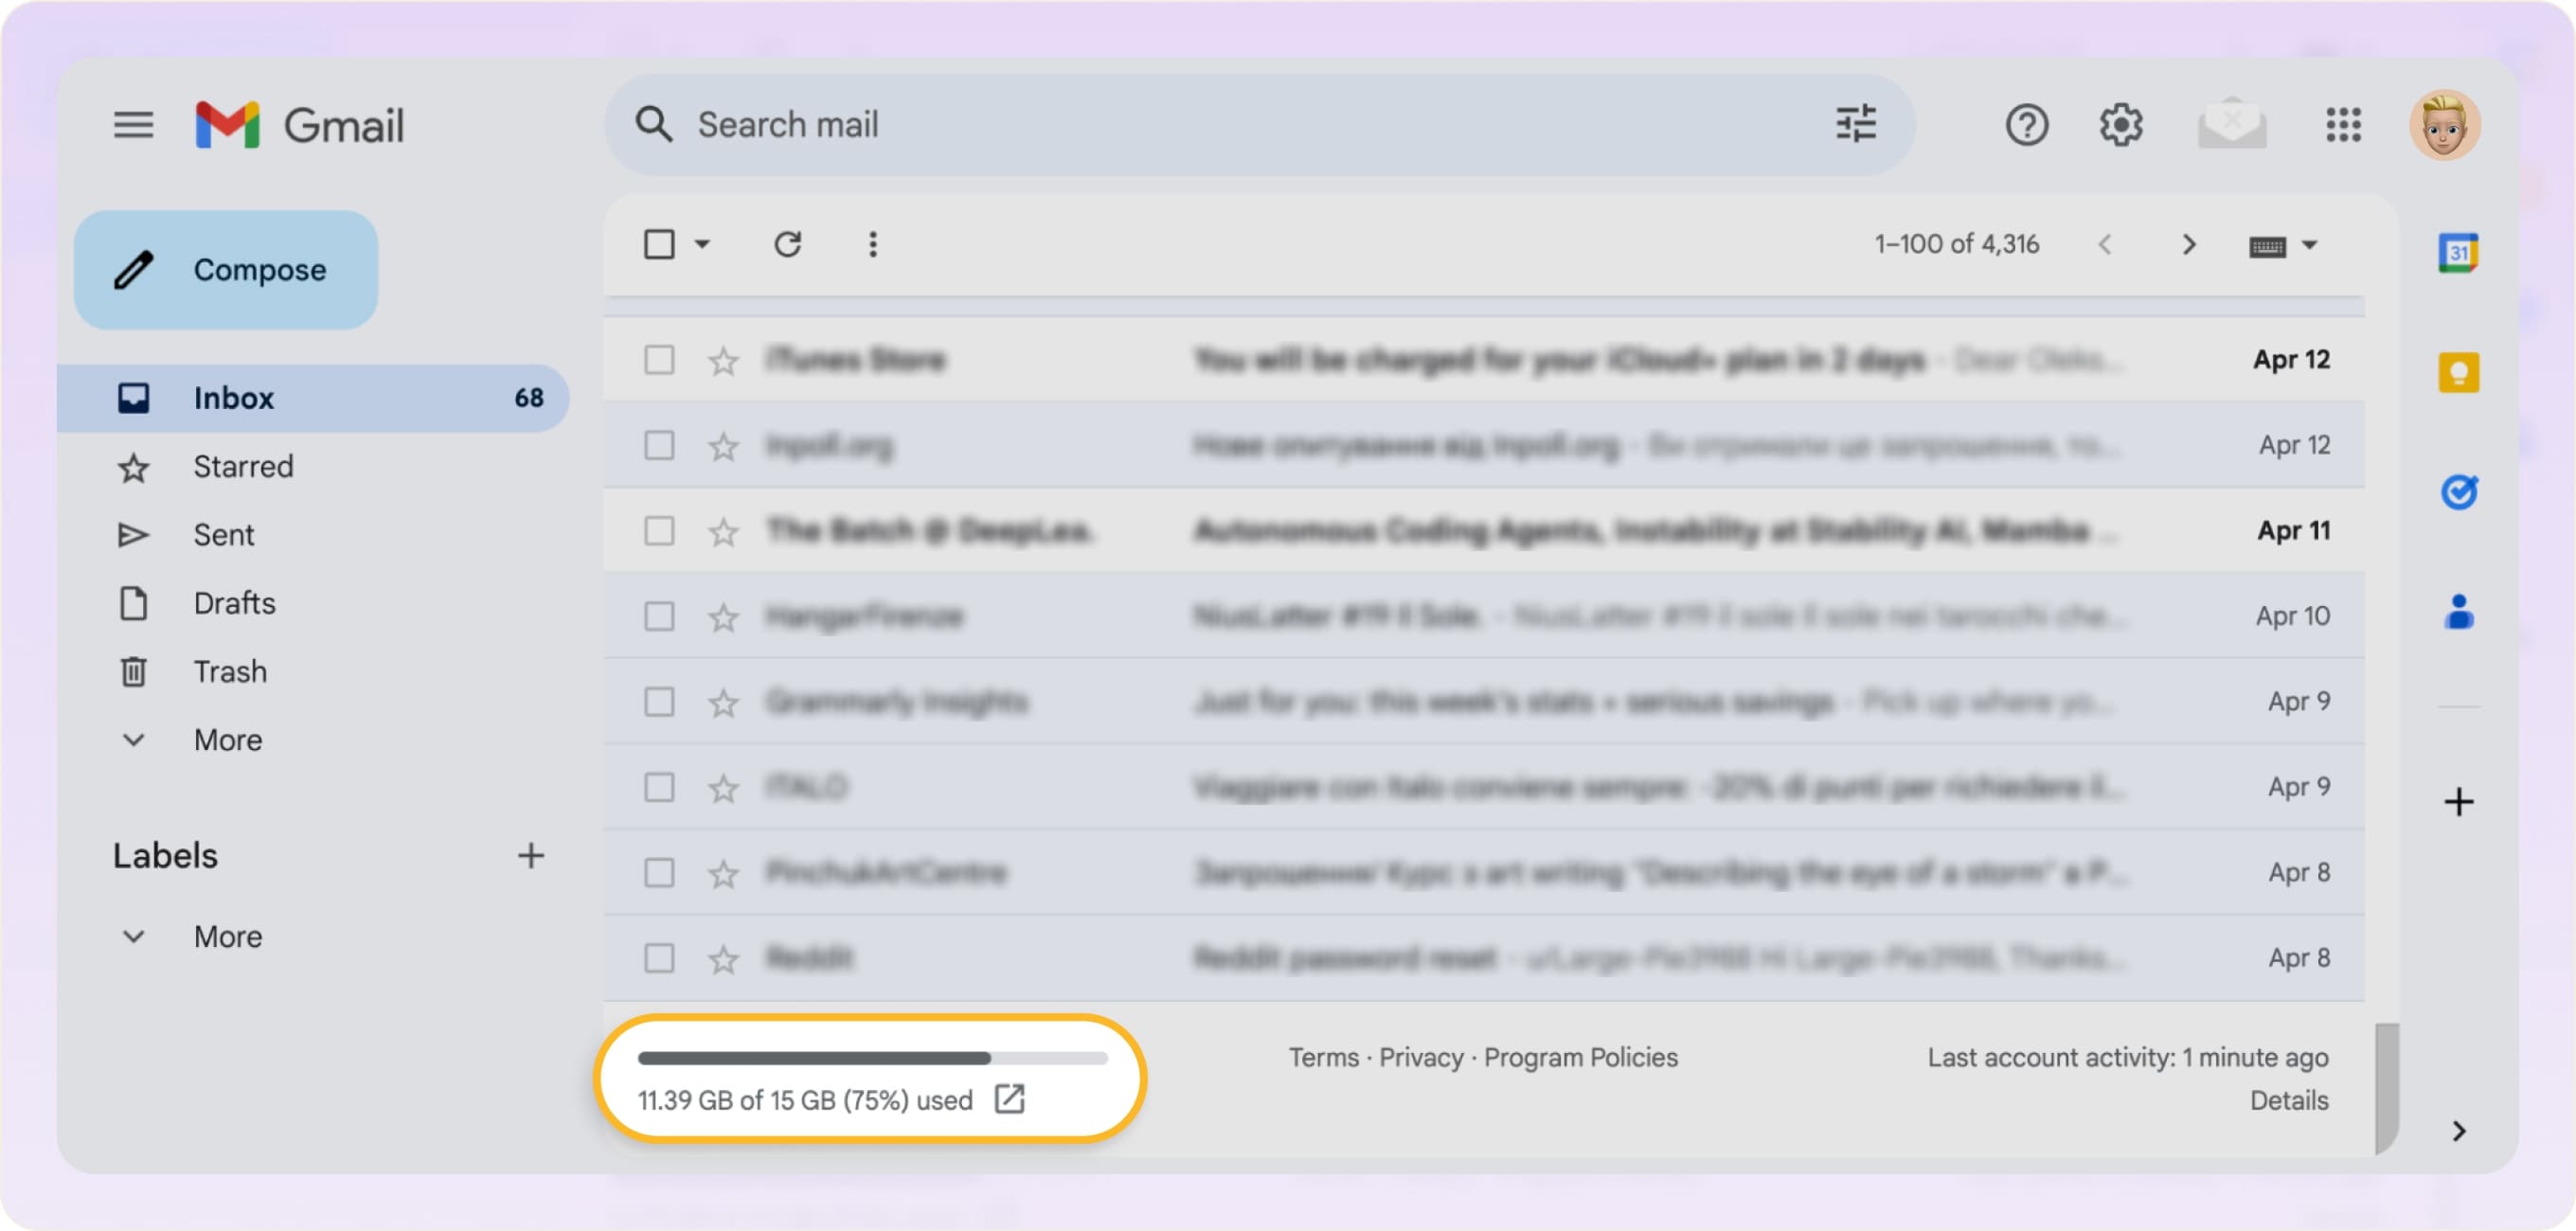Go to the next page of emails
Image resolution: width=2576 pixels, height=1231 pixels.
2189,243
